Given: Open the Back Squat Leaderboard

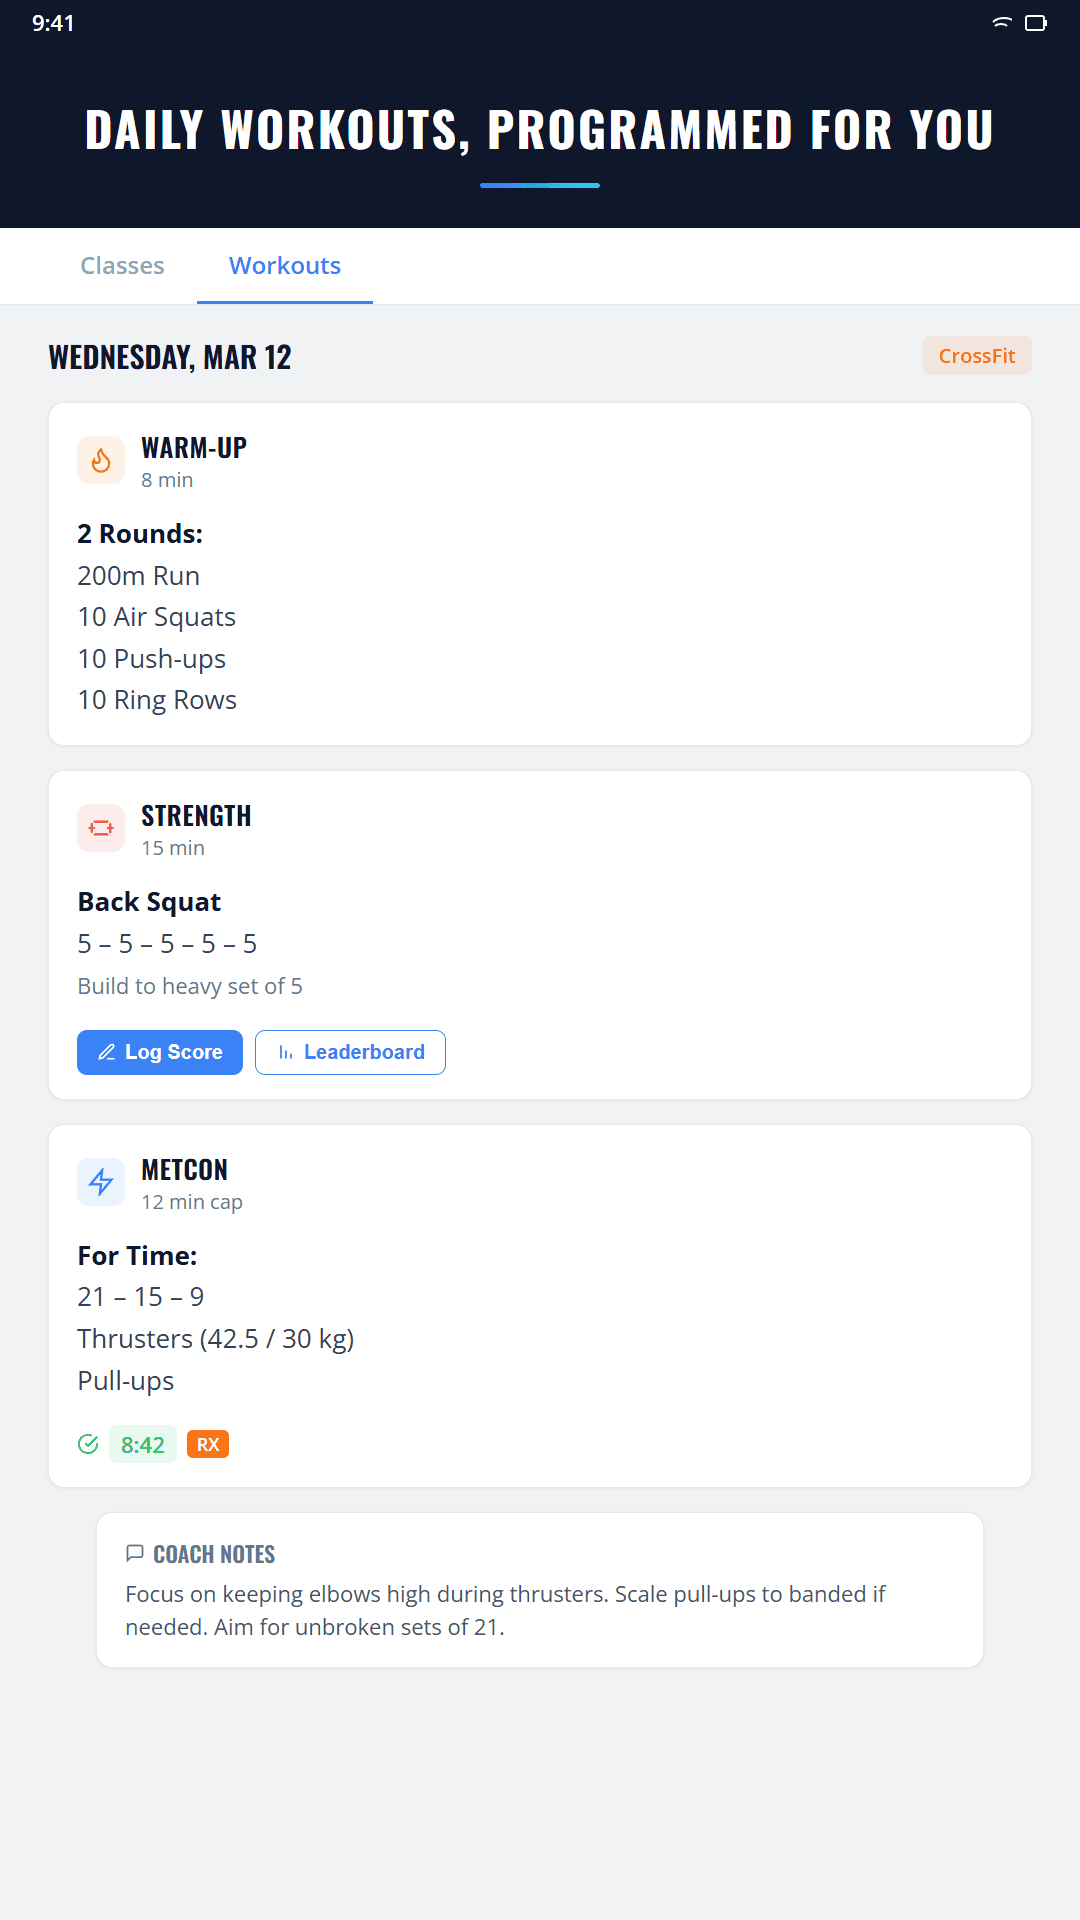Looking at the screenshot, I should [350, 1052].
